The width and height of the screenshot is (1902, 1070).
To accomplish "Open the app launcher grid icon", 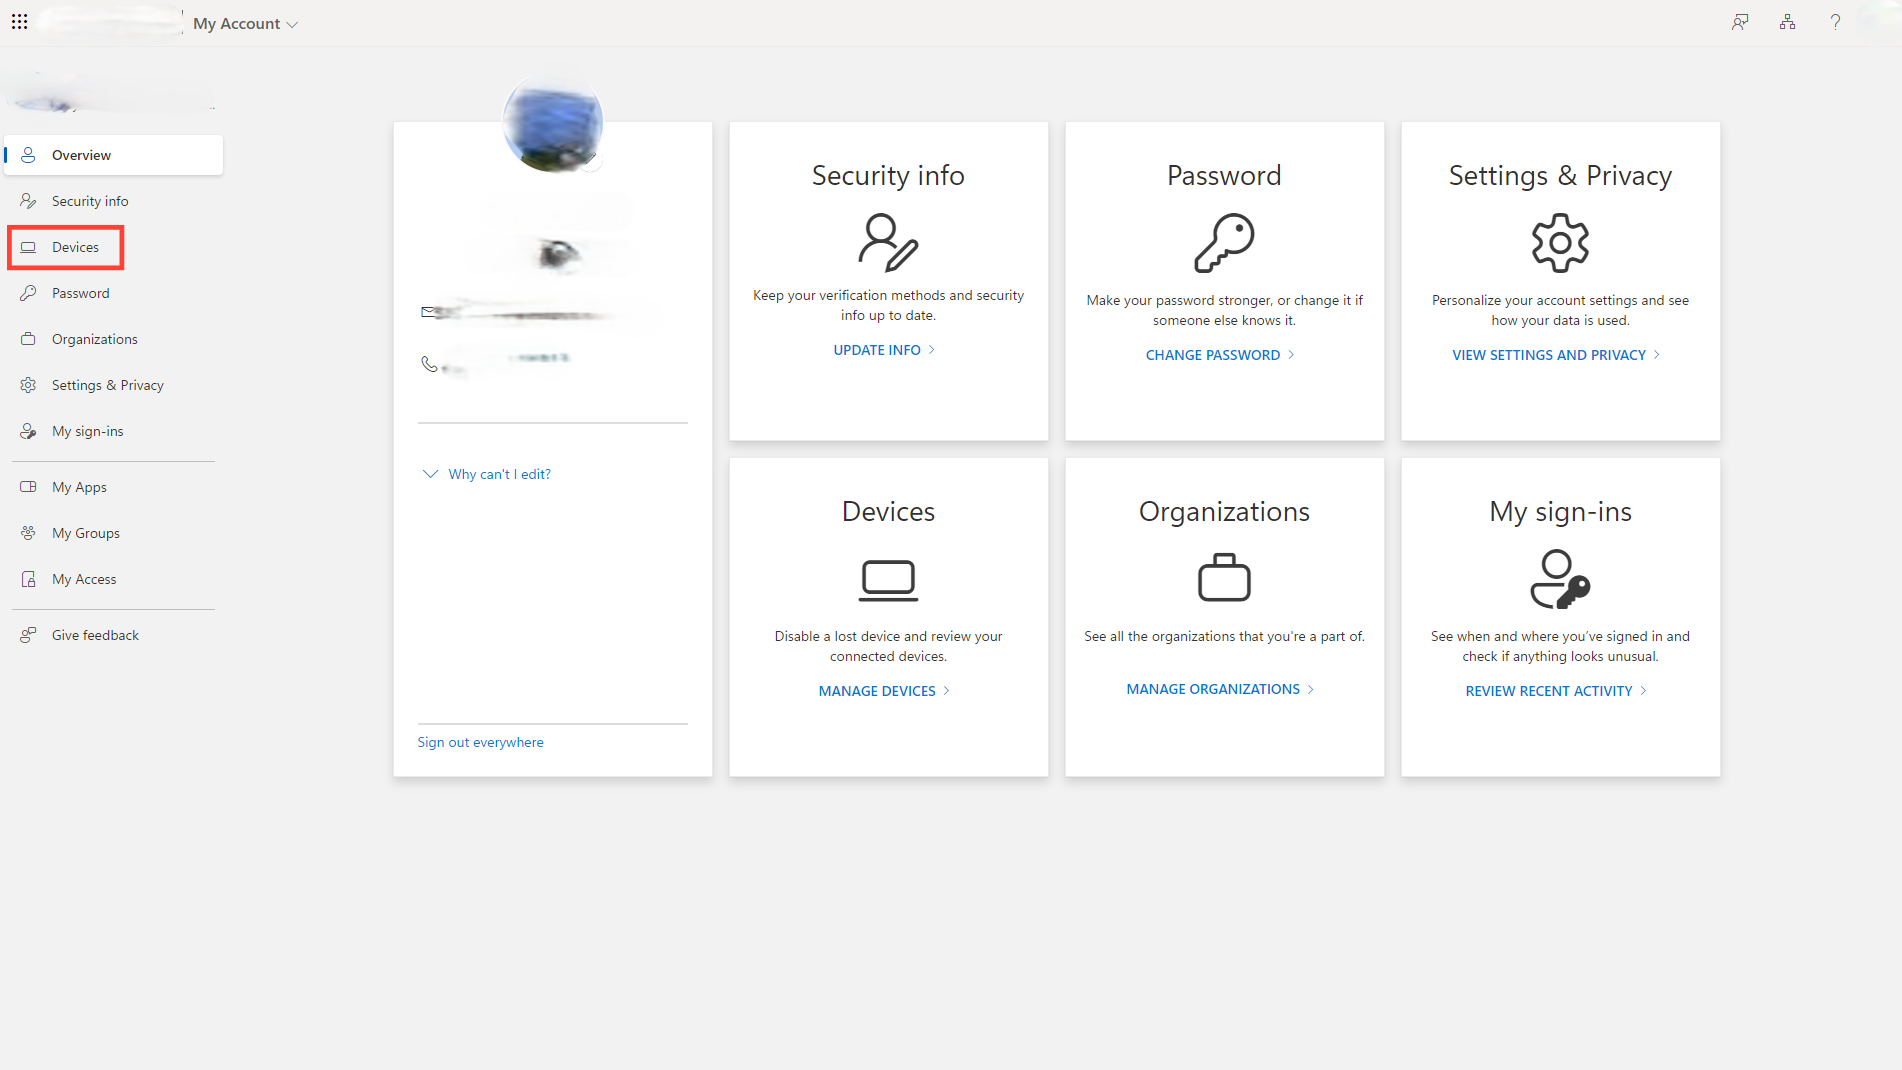I will [19, 22].
